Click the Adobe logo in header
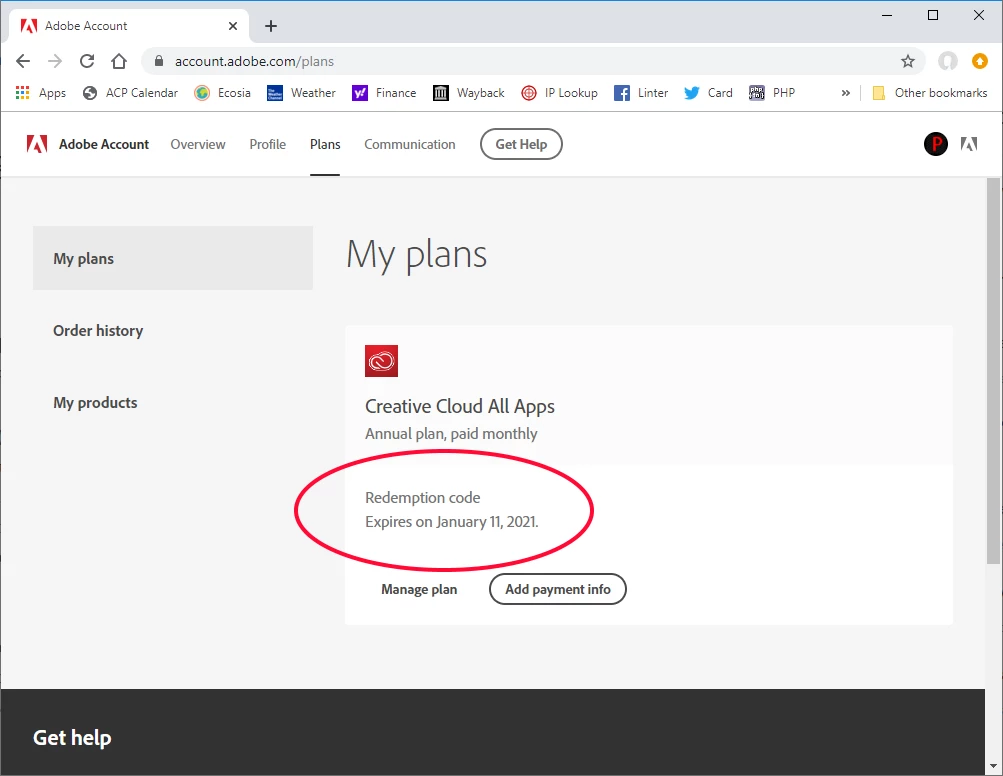This screenshot has height=776, width=1003. pyautogui.click(x=37, y=144)
